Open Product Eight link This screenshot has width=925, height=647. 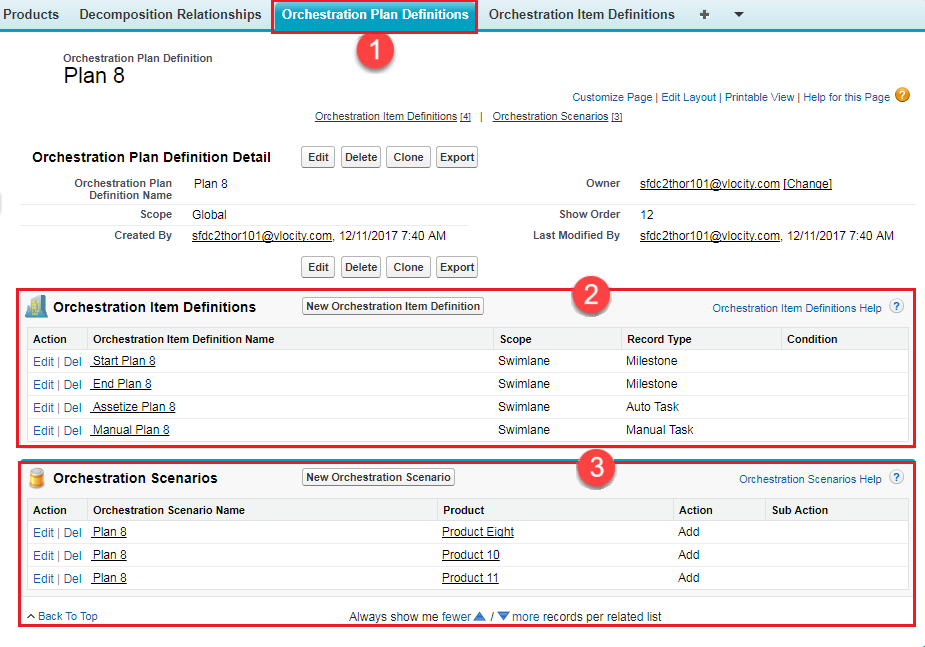478,532
